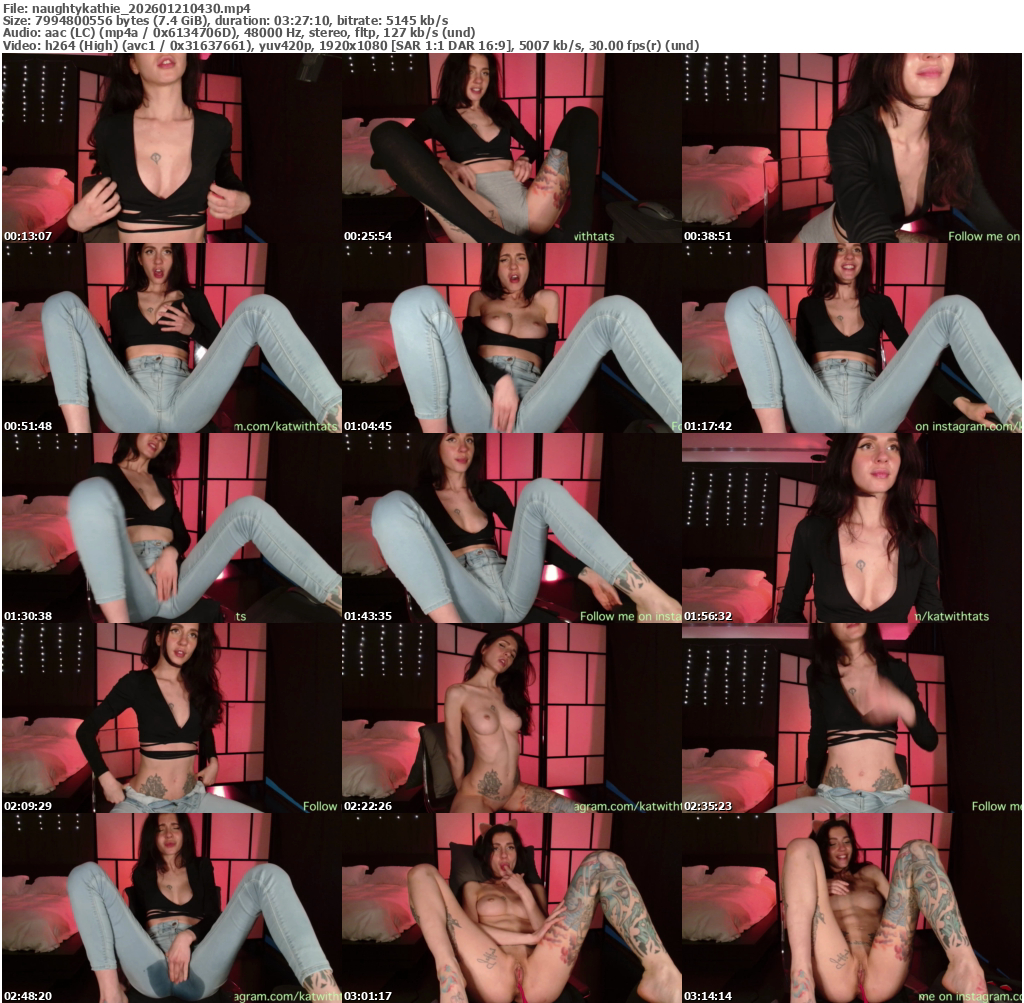Image resolution: width=1024 pixels, height=1003 pixels.
Task: Open the frame timestamped 02:09:29
Action: (171, 718)
